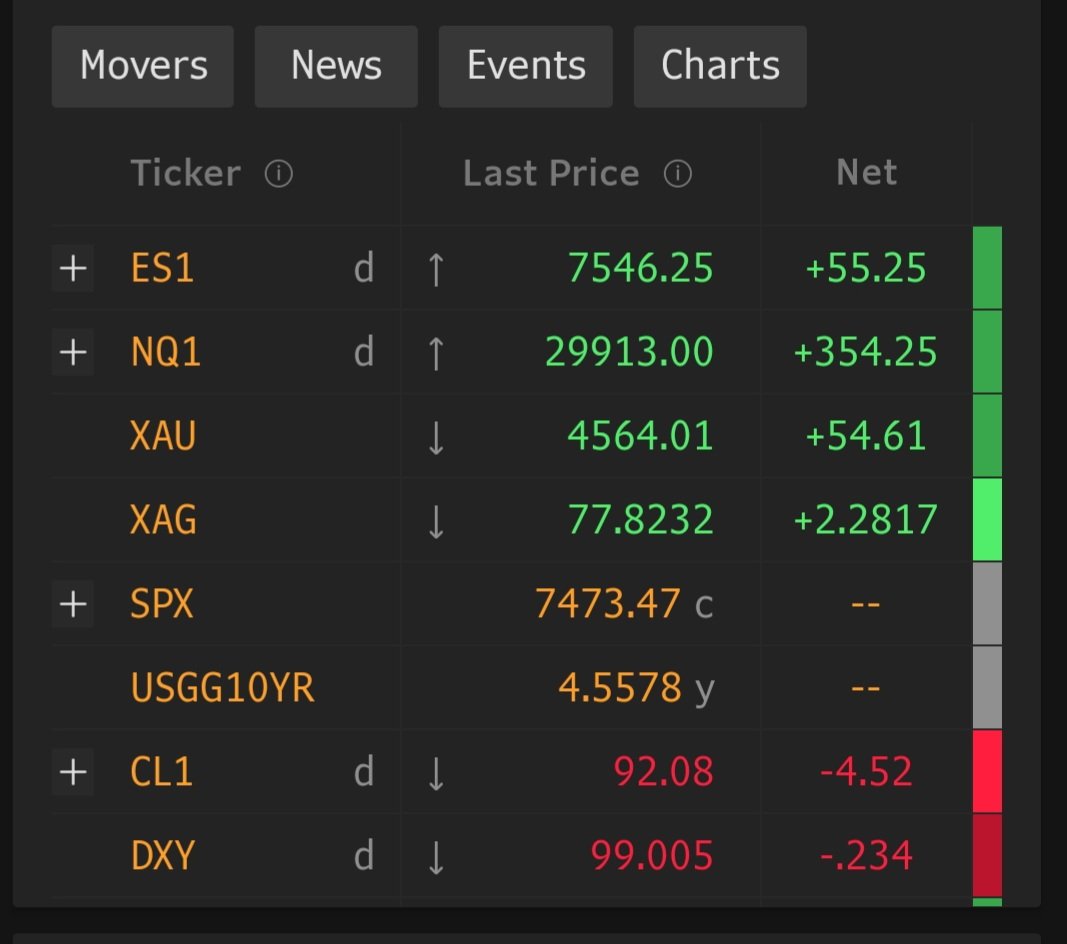The height and width of the screenshot is (944, 1067).
Task: Select the DXY ticker
Action: tap(163, 856)
